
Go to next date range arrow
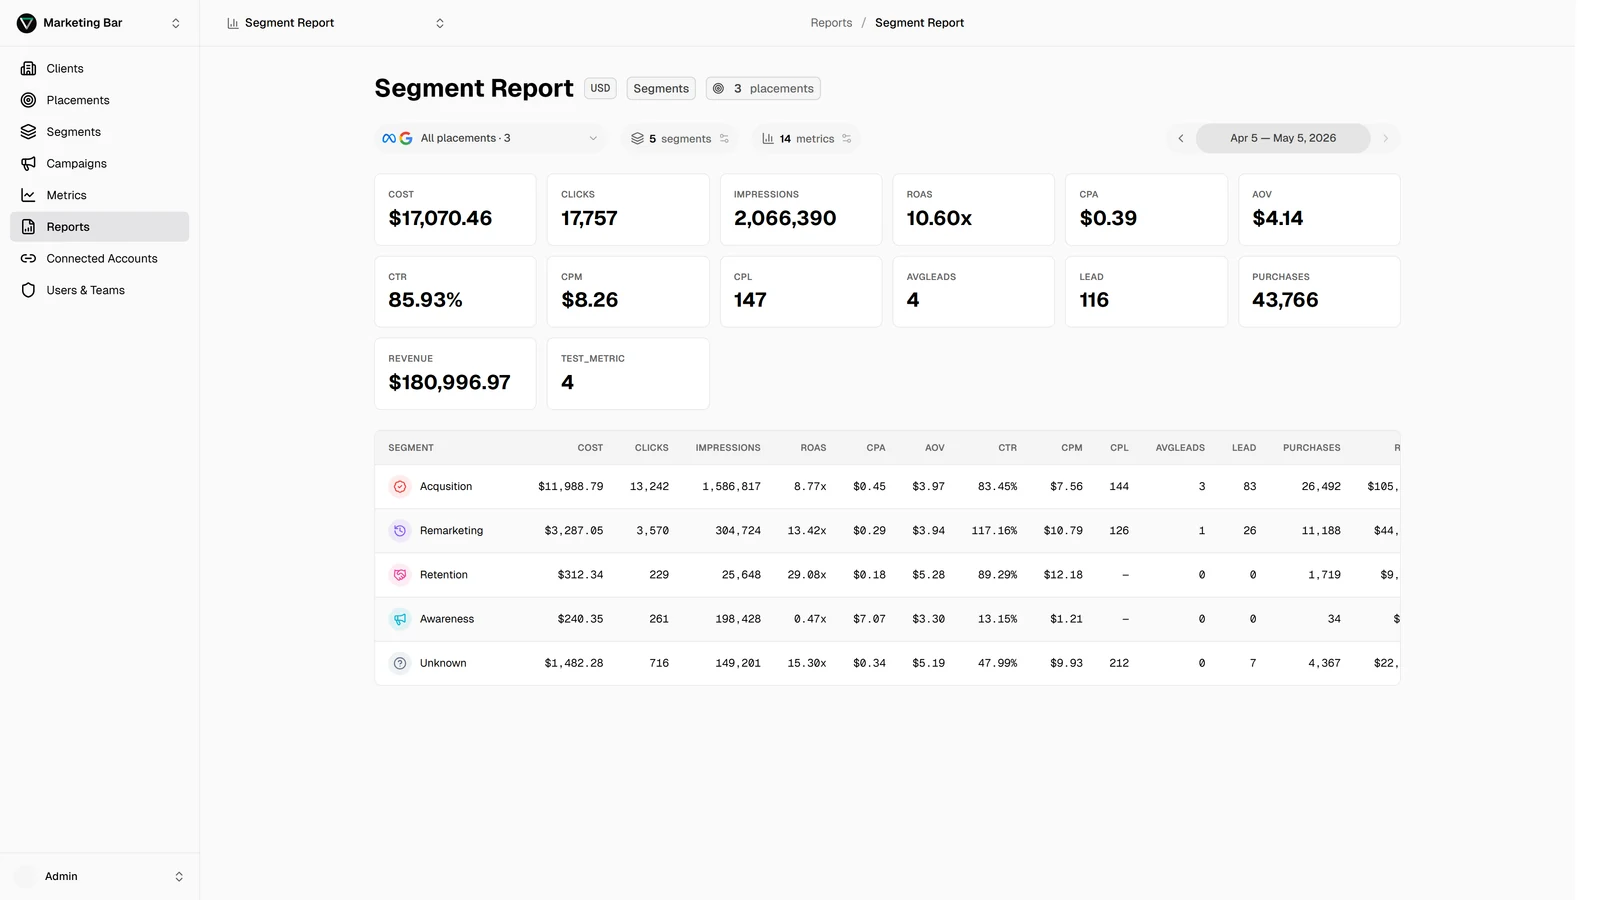[x=1385, y=138]
